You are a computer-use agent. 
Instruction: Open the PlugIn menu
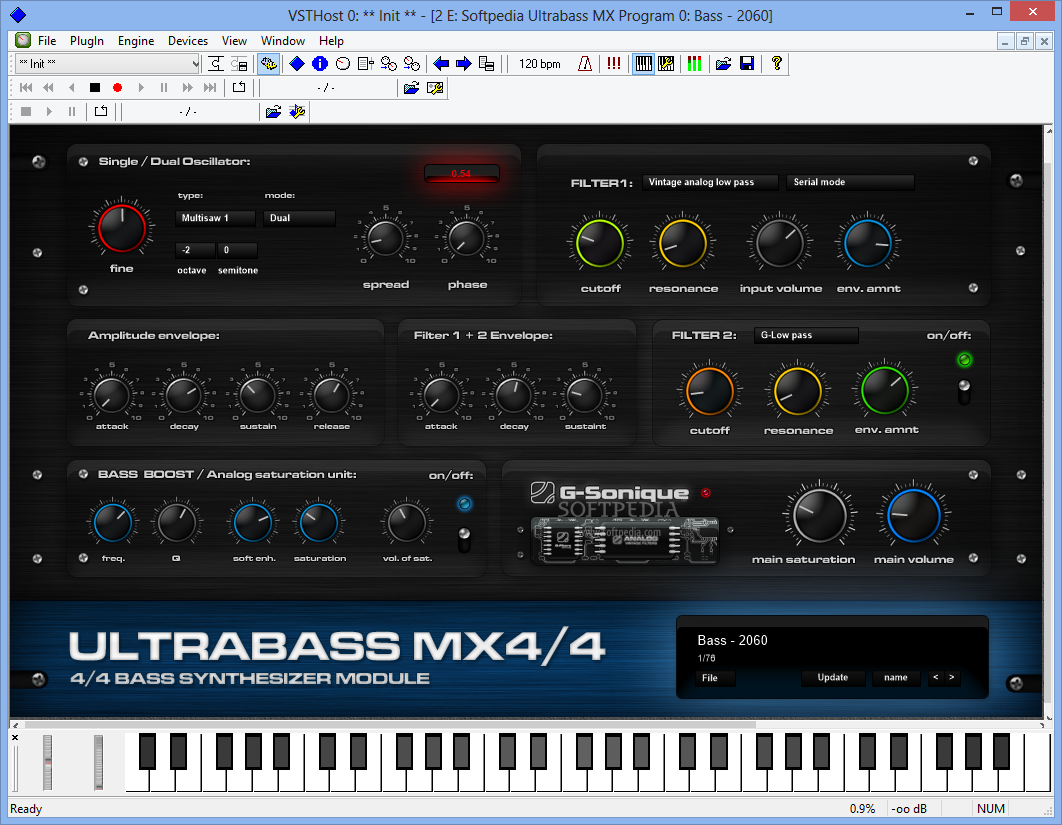point(87,41)
